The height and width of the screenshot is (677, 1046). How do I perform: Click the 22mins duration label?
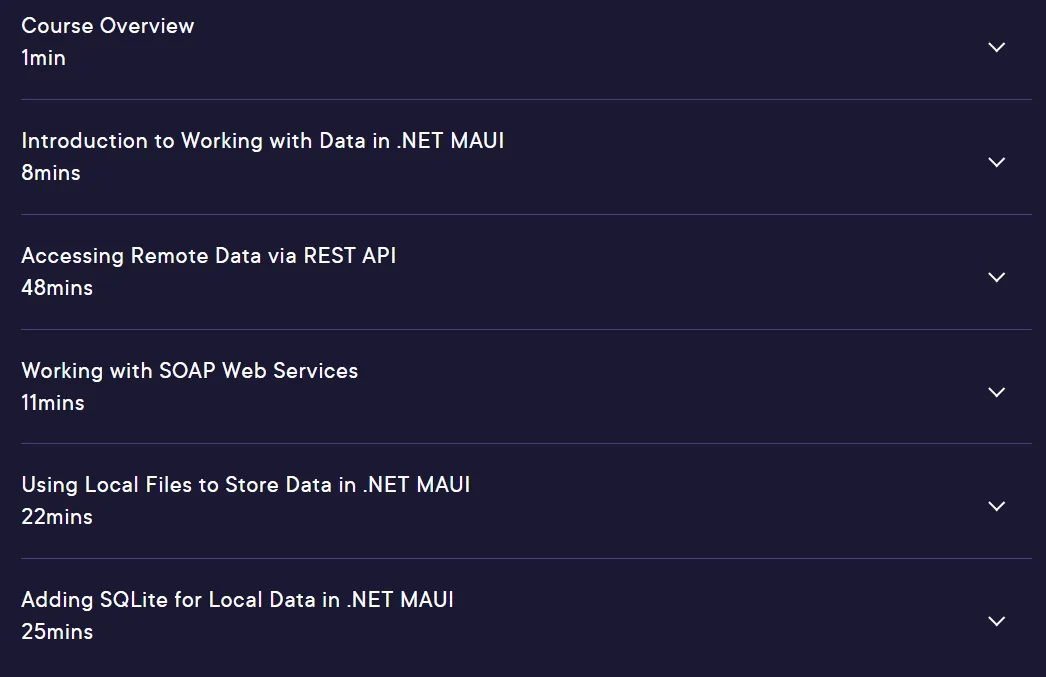click(57, 517)
